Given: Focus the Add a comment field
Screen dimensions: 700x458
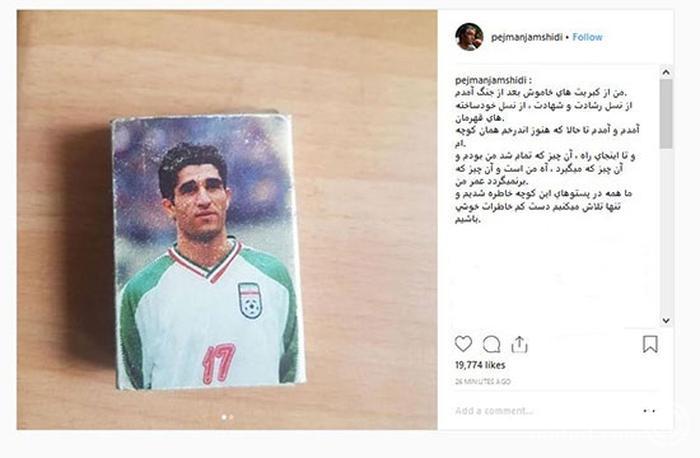Looking at the screenshot, I should [x=545, y=411].
